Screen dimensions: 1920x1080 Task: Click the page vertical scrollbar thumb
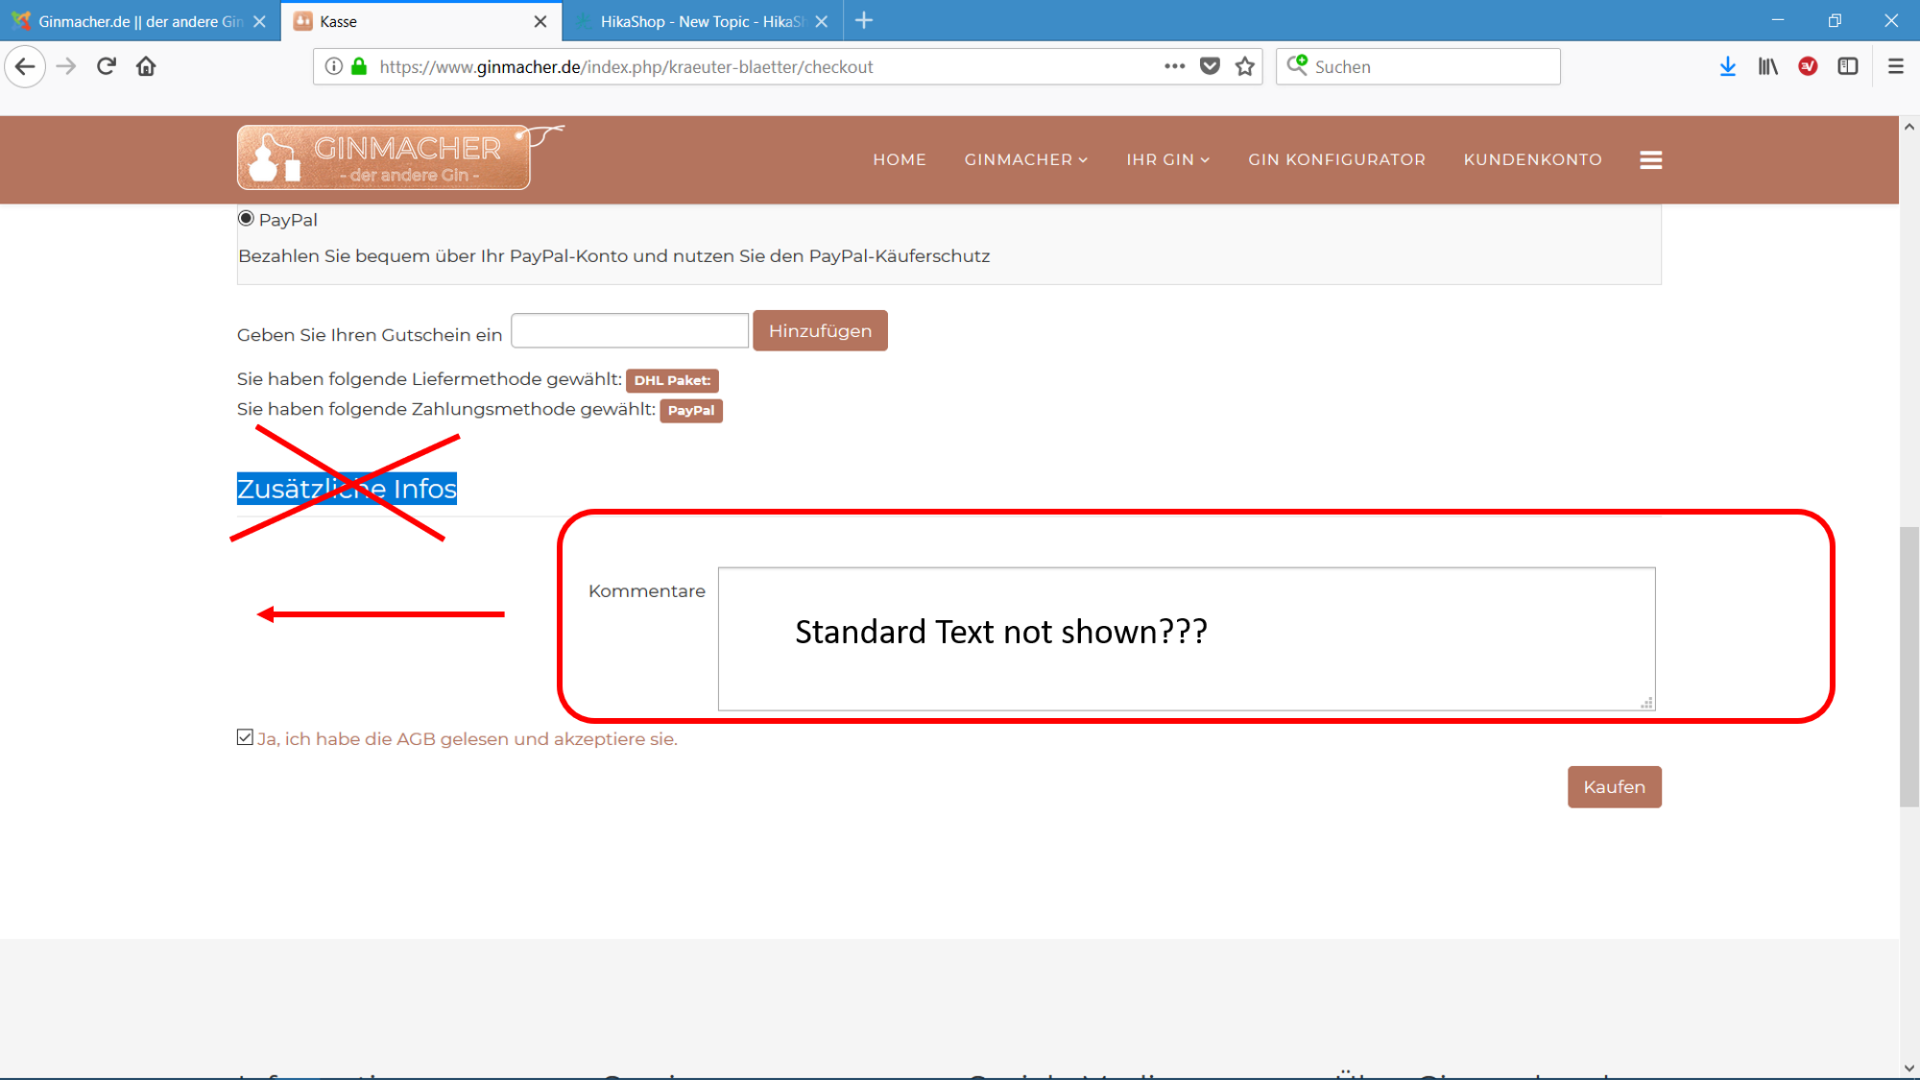coord(1908,665)
